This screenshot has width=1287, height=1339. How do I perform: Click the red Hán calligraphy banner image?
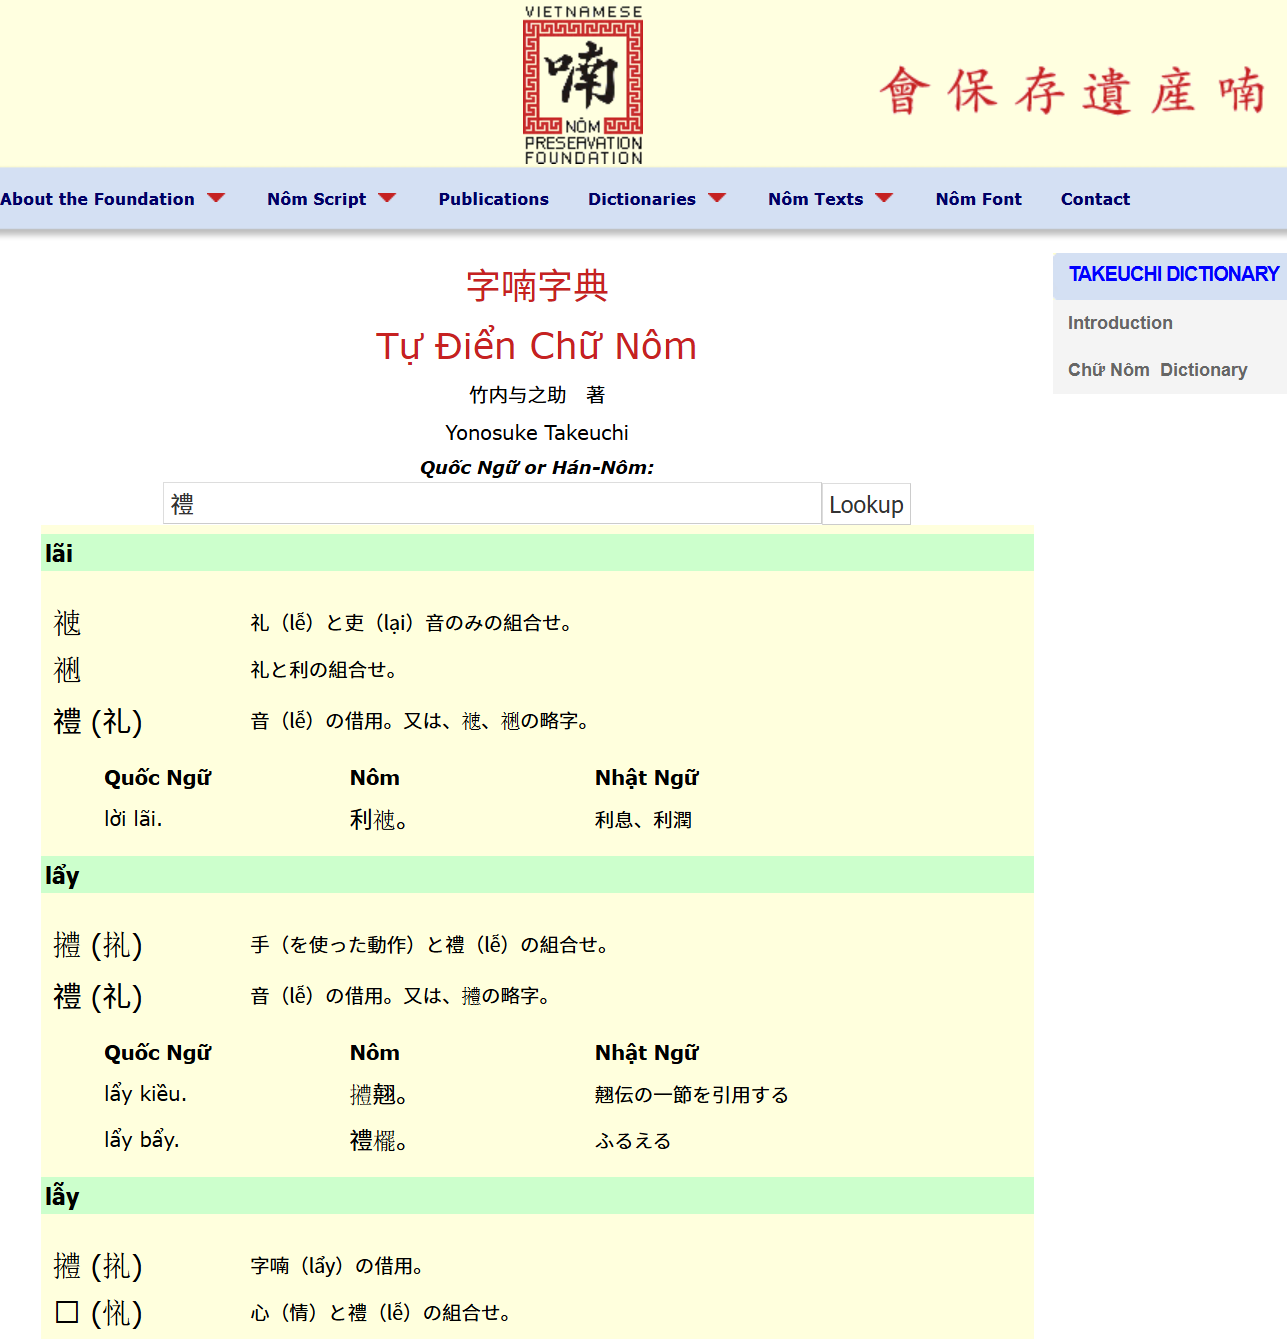coord(1073,91)
